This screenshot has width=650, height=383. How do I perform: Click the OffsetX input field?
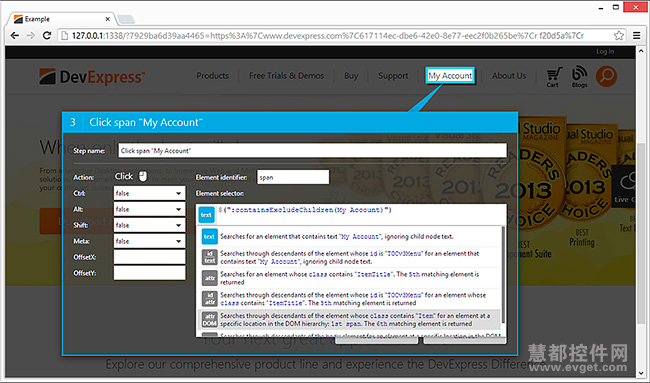[150, 257]
